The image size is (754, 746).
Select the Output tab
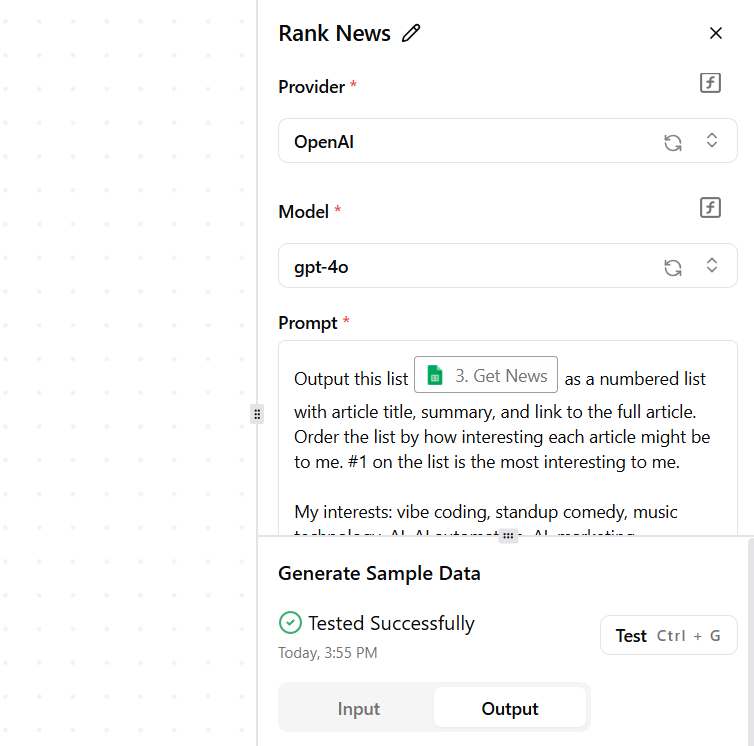pyautogui.click(x=510, y=709)
